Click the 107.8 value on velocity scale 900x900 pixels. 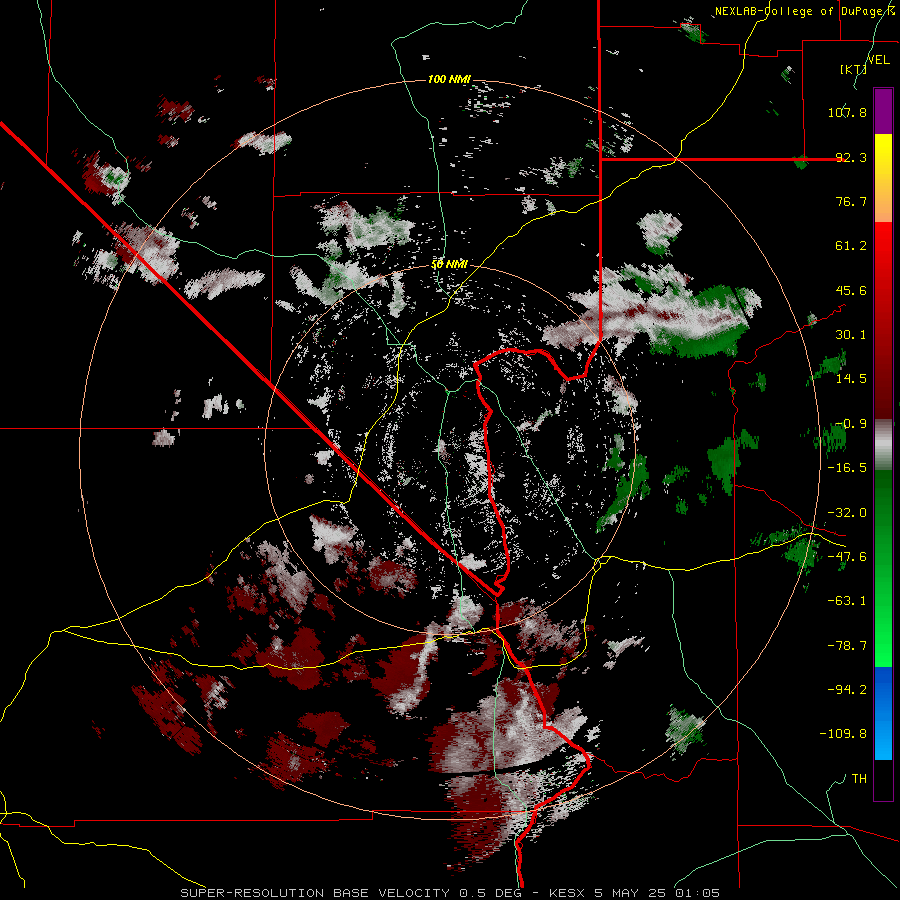pos(847,112)
